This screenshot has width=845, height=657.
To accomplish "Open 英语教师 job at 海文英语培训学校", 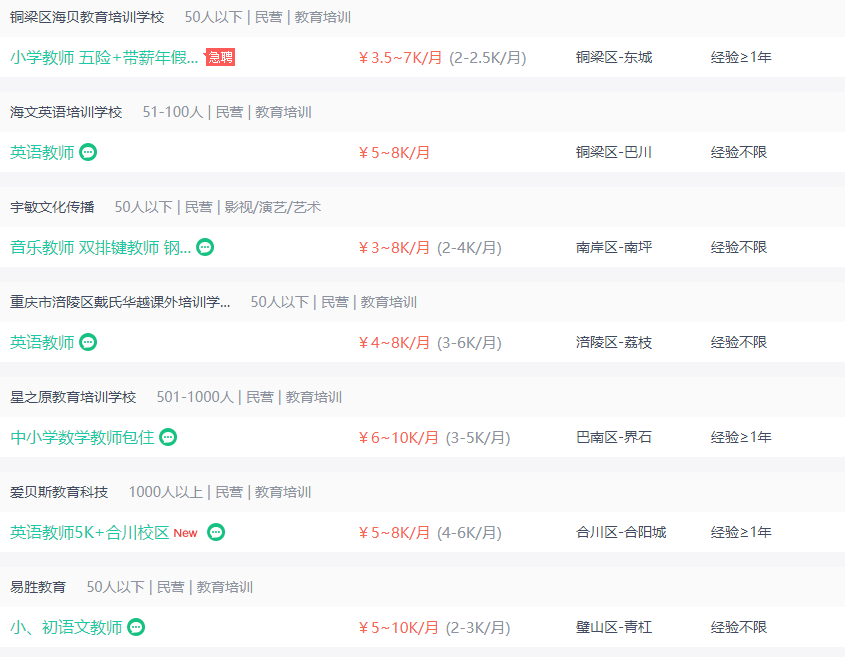I will (x=42, y=153).
